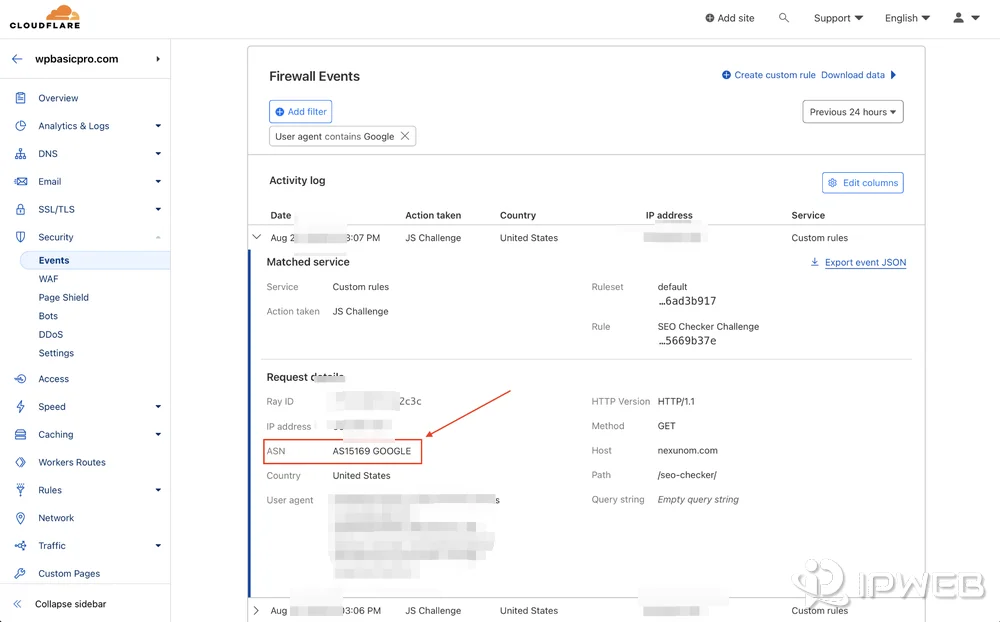Click the Network location pin icon
The height and width of the screenshot is (622, 1000).
point(20,518)
